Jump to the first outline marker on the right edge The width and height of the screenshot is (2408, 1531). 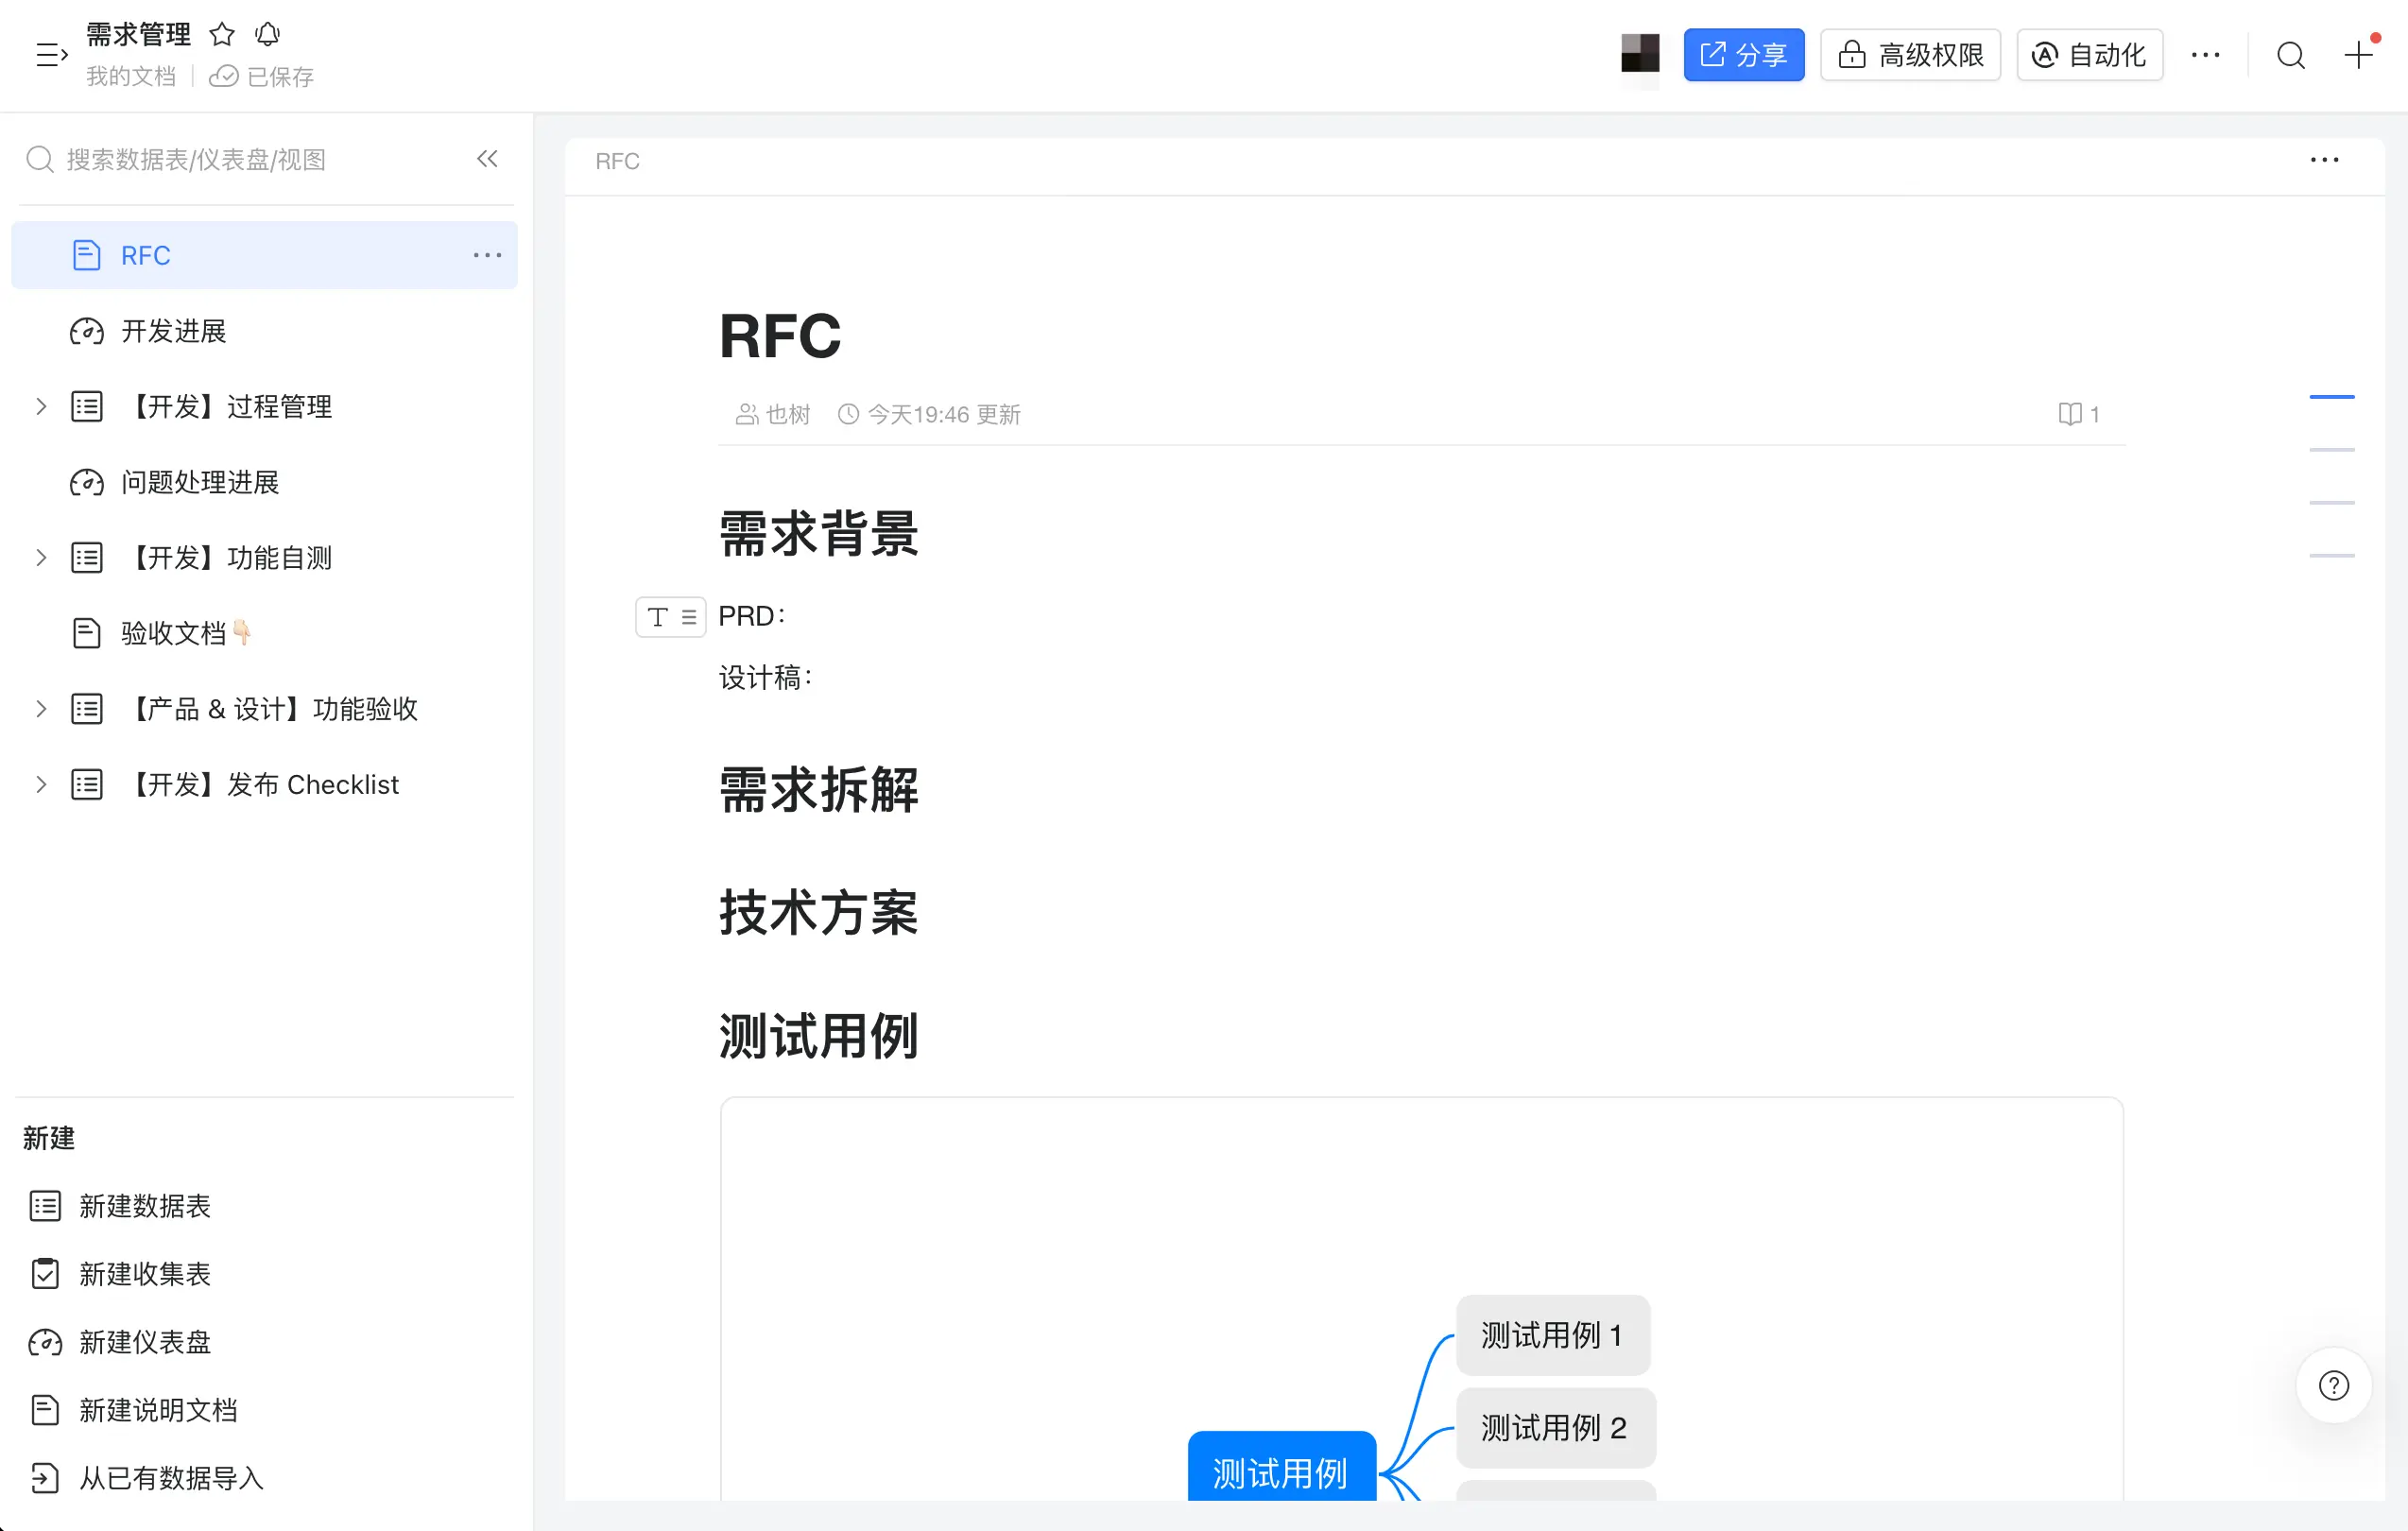point(2331,397)
